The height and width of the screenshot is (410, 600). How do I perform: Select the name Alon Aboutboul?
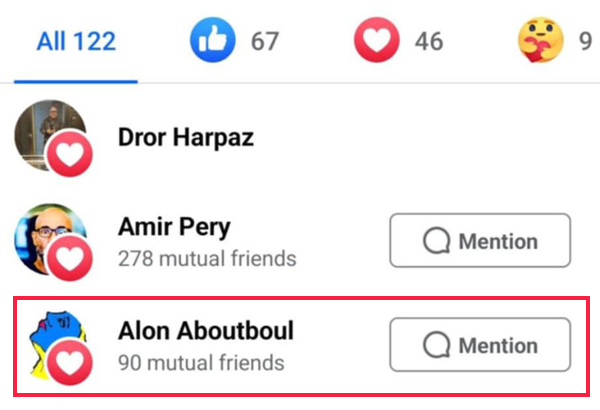pos(206,331)
